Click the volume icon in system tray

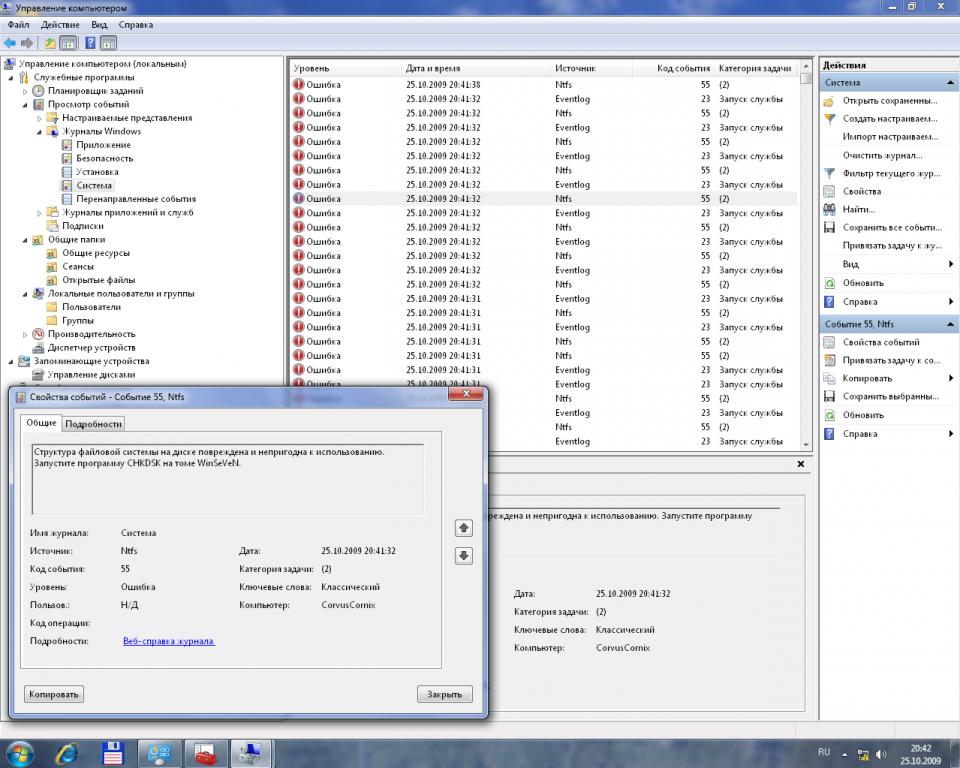(881, 755)
